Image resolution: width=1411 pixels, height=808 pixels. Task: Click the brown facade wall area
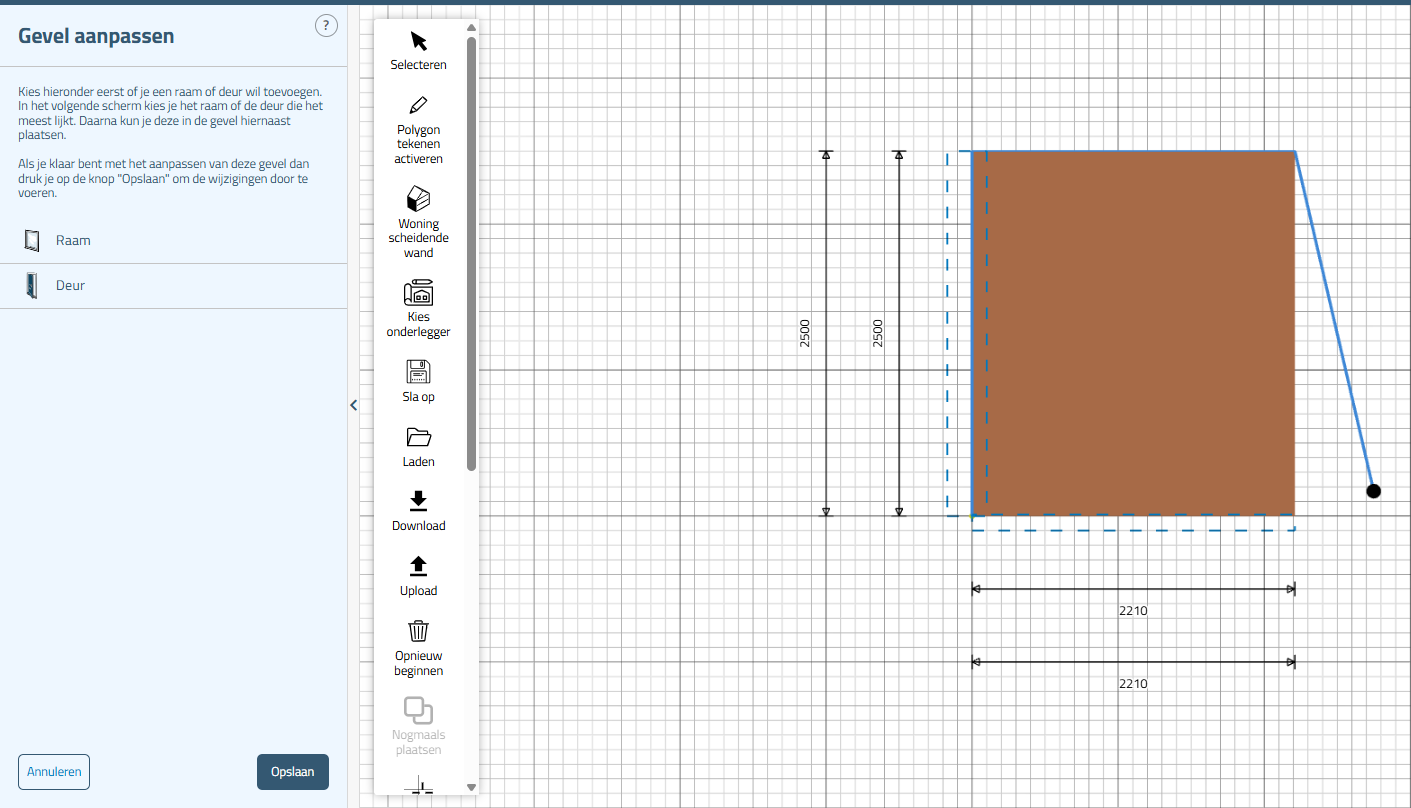click(x=1133, y=333)
